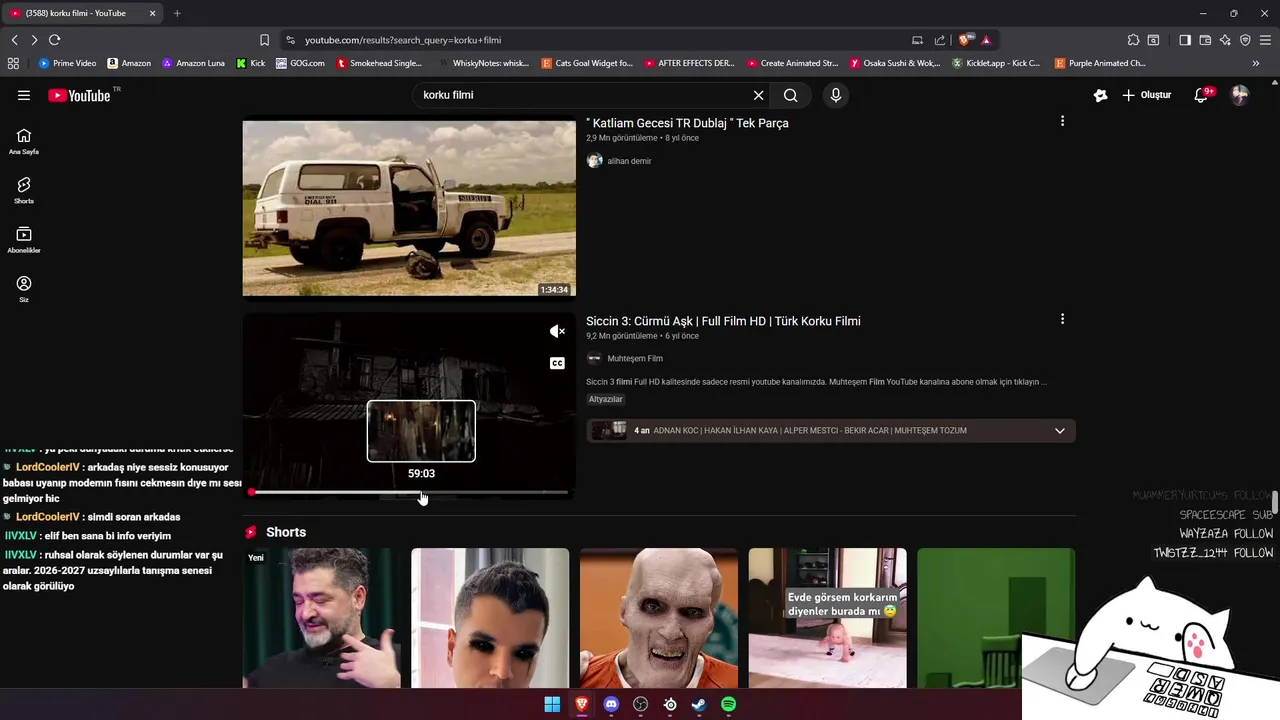Open Brave Shields lion icon
This screenshot has height=720, width=1280.
click(964, 40)
